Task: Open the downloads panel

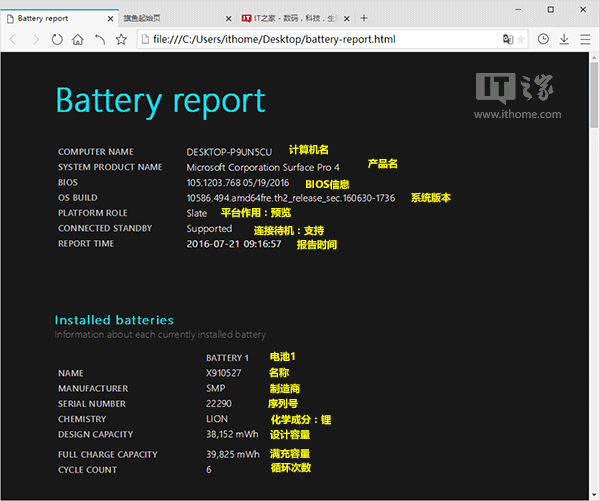Action: pyautogui.click(x=564, y=39)
